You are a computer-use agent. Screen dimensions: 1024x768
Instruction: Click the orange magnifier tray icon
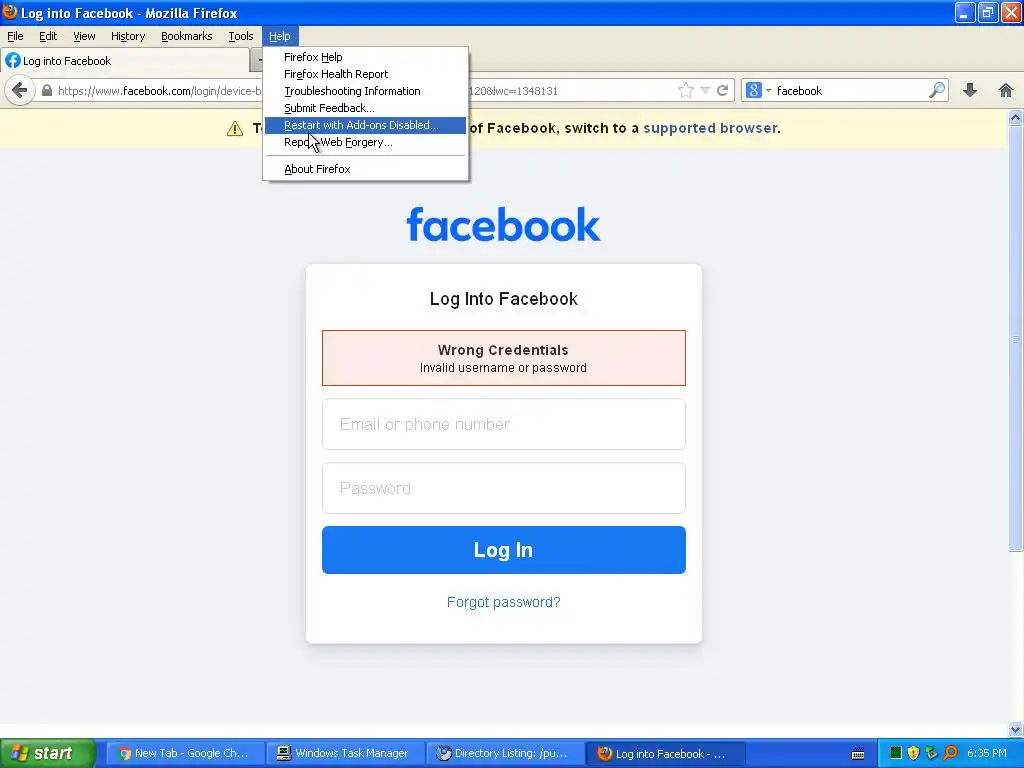click(x=951, y=753)
